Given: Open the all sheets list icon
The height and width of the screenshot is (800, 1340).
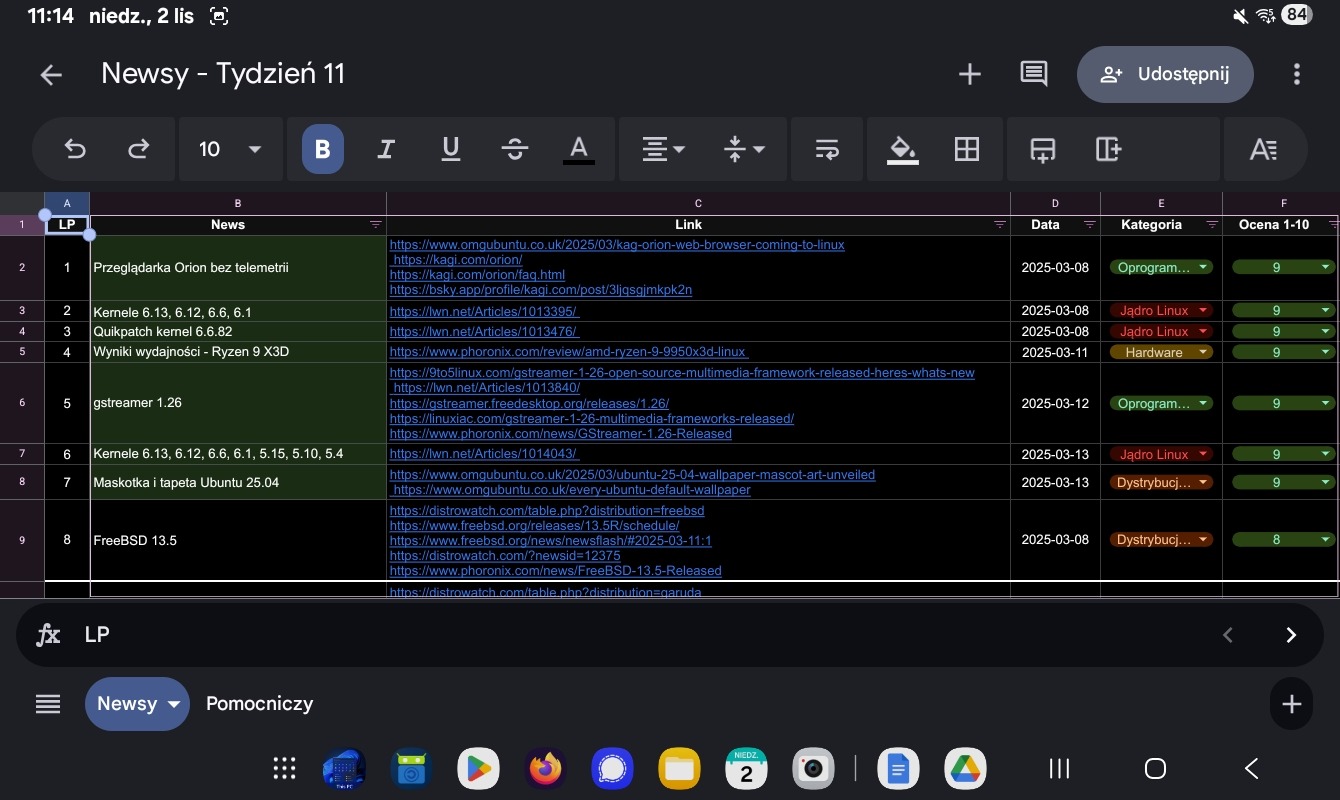Looking at the screenshot, I should (48, 704).
